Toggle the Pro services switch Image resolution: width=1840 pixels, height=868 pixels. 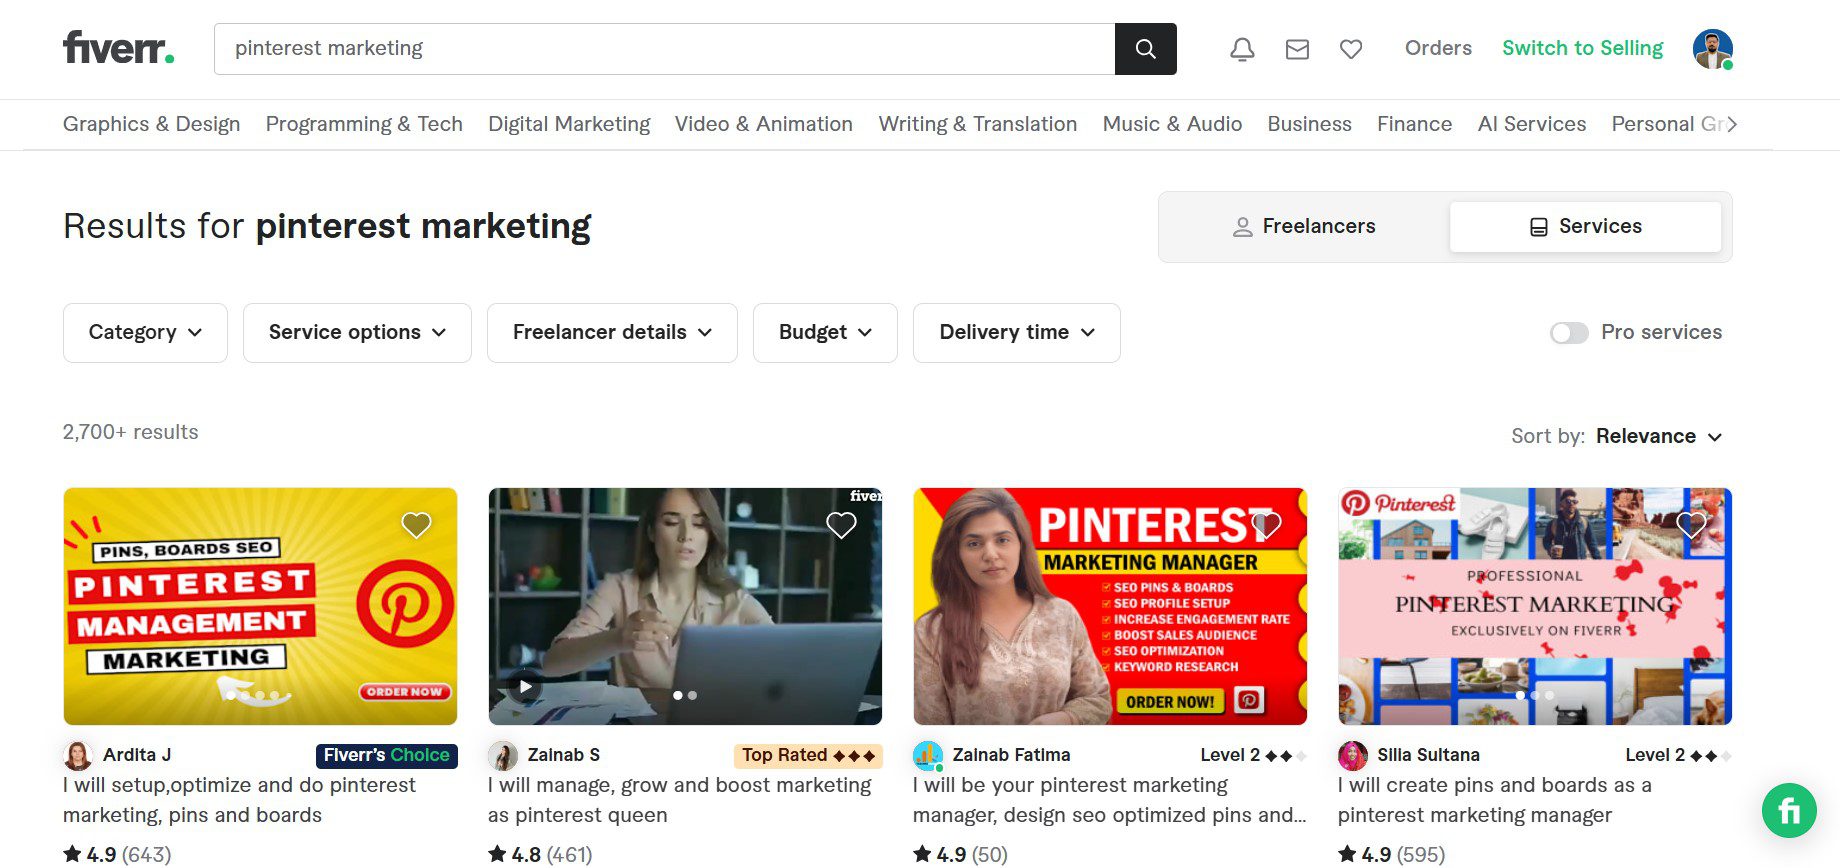1569,333
